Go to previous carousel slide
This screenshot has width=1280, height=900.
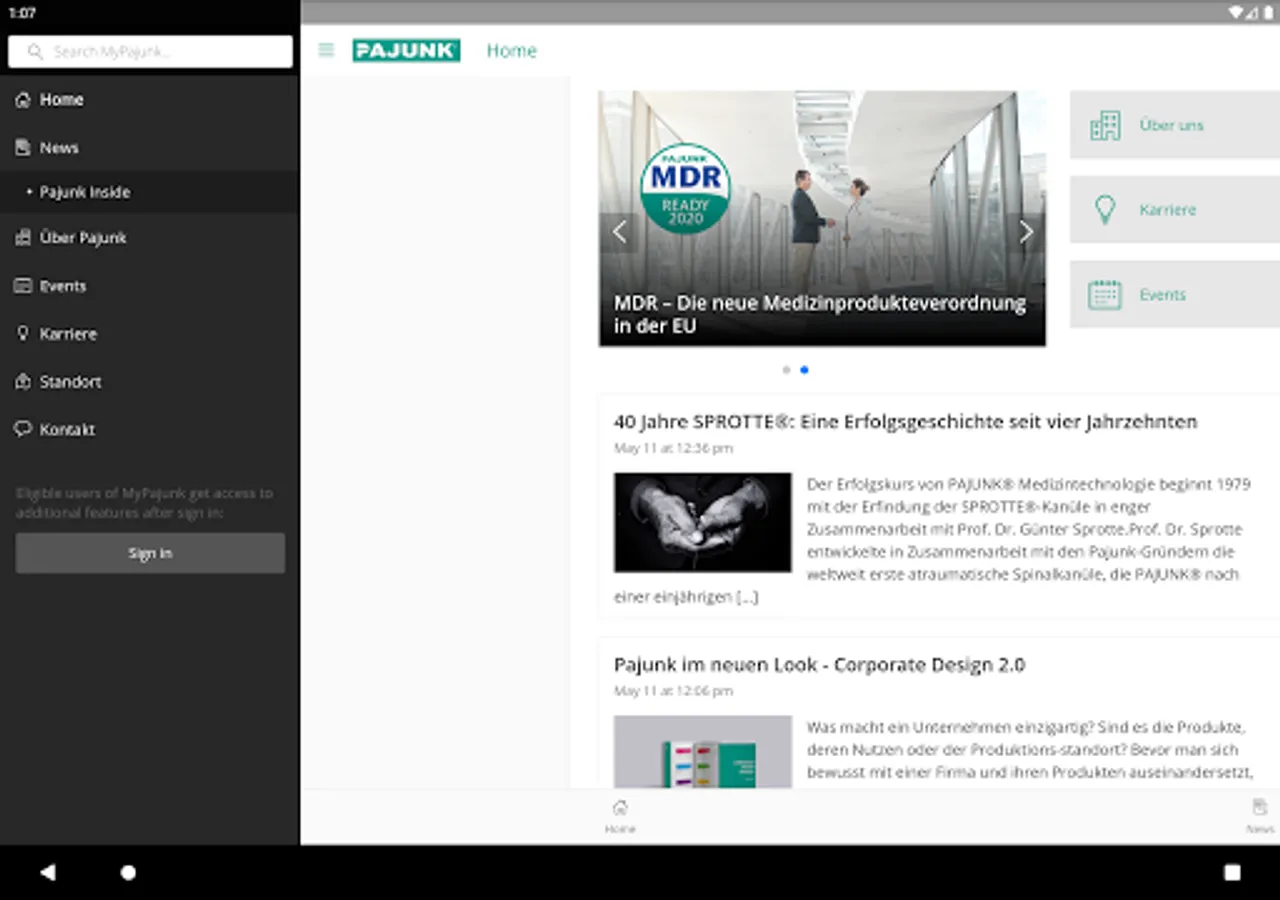coord(619,232)
